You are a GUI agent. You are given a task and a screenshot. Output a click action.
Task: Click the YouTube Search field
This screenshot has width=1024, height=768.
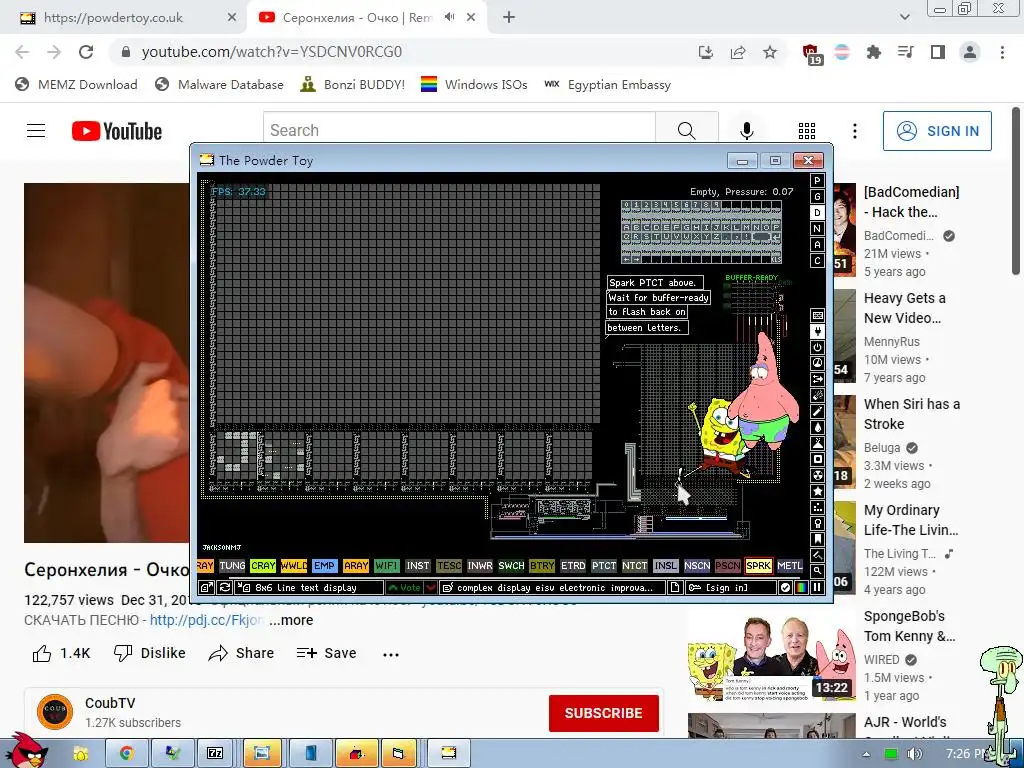(459, 131)
